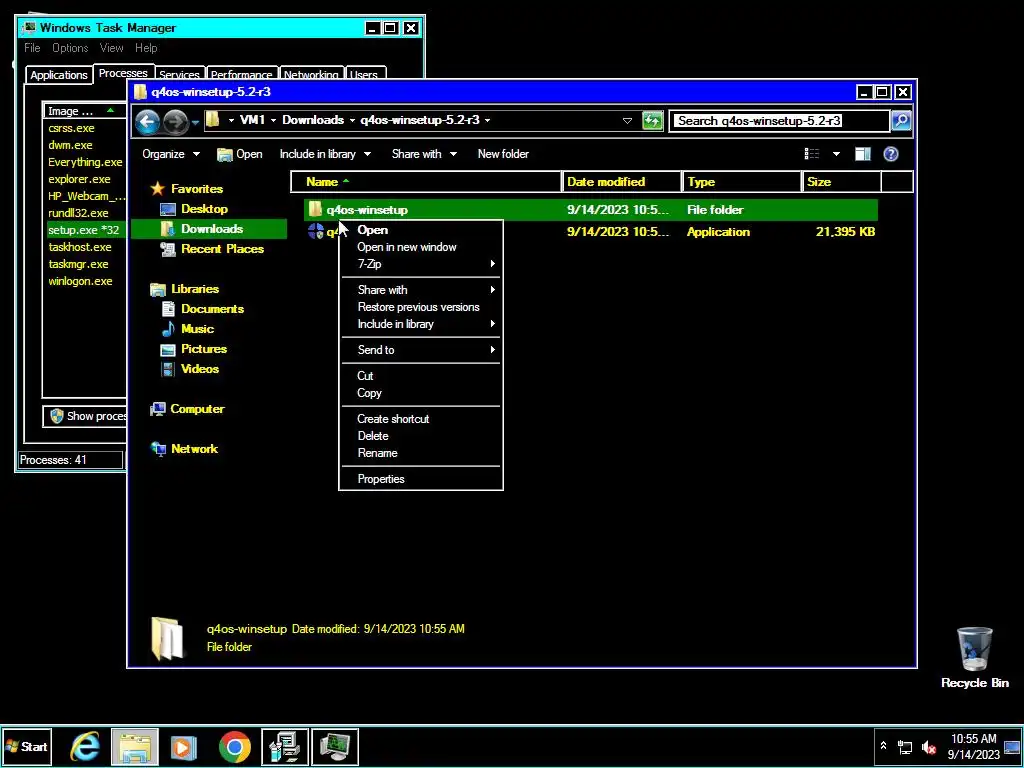Select Computer in navigation pane

pos(197,409)
